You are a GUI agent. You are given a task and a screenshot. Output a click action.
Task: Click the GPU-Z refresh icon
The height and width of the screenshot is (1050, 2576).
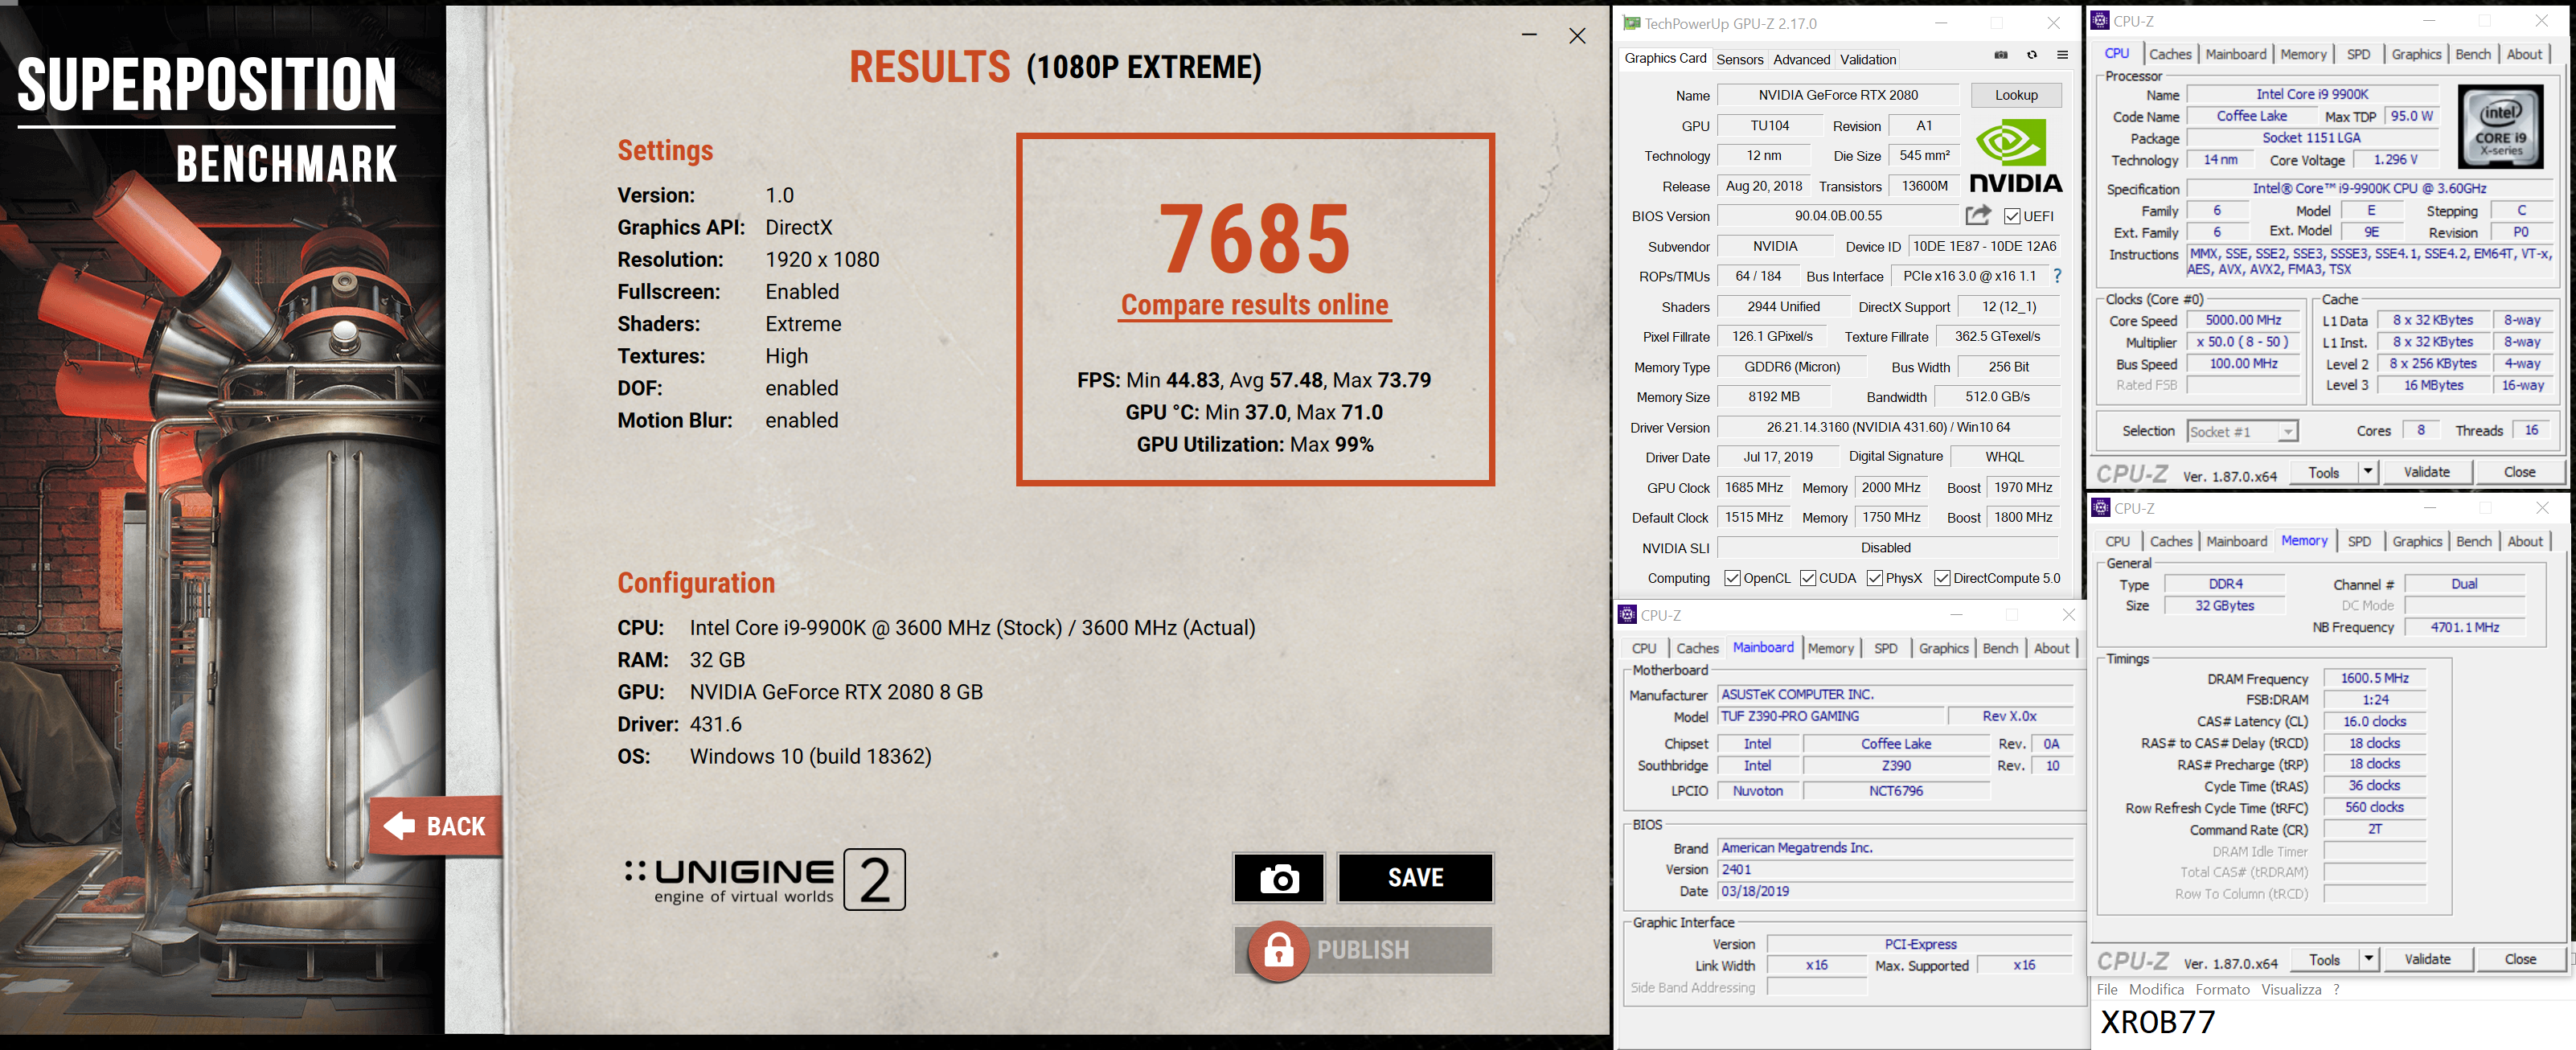2032,55
